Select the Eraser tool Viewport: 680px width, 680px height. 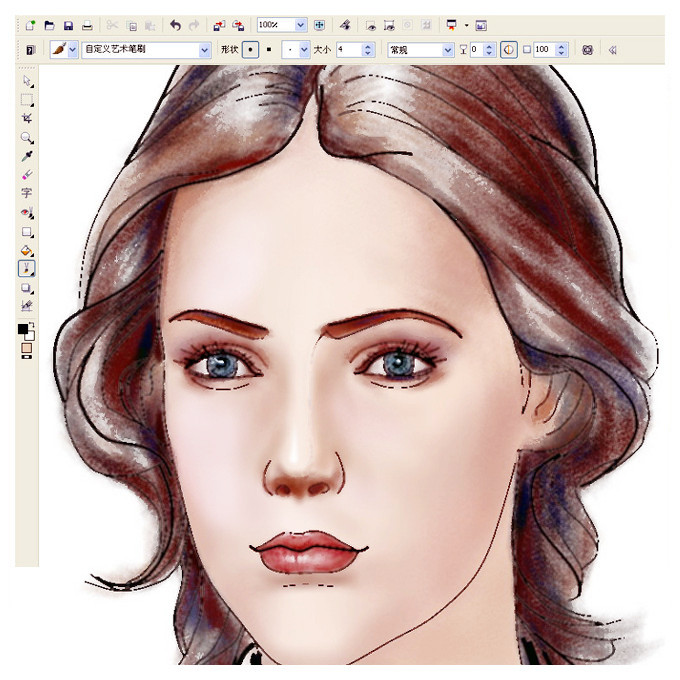tap(27, 175)
